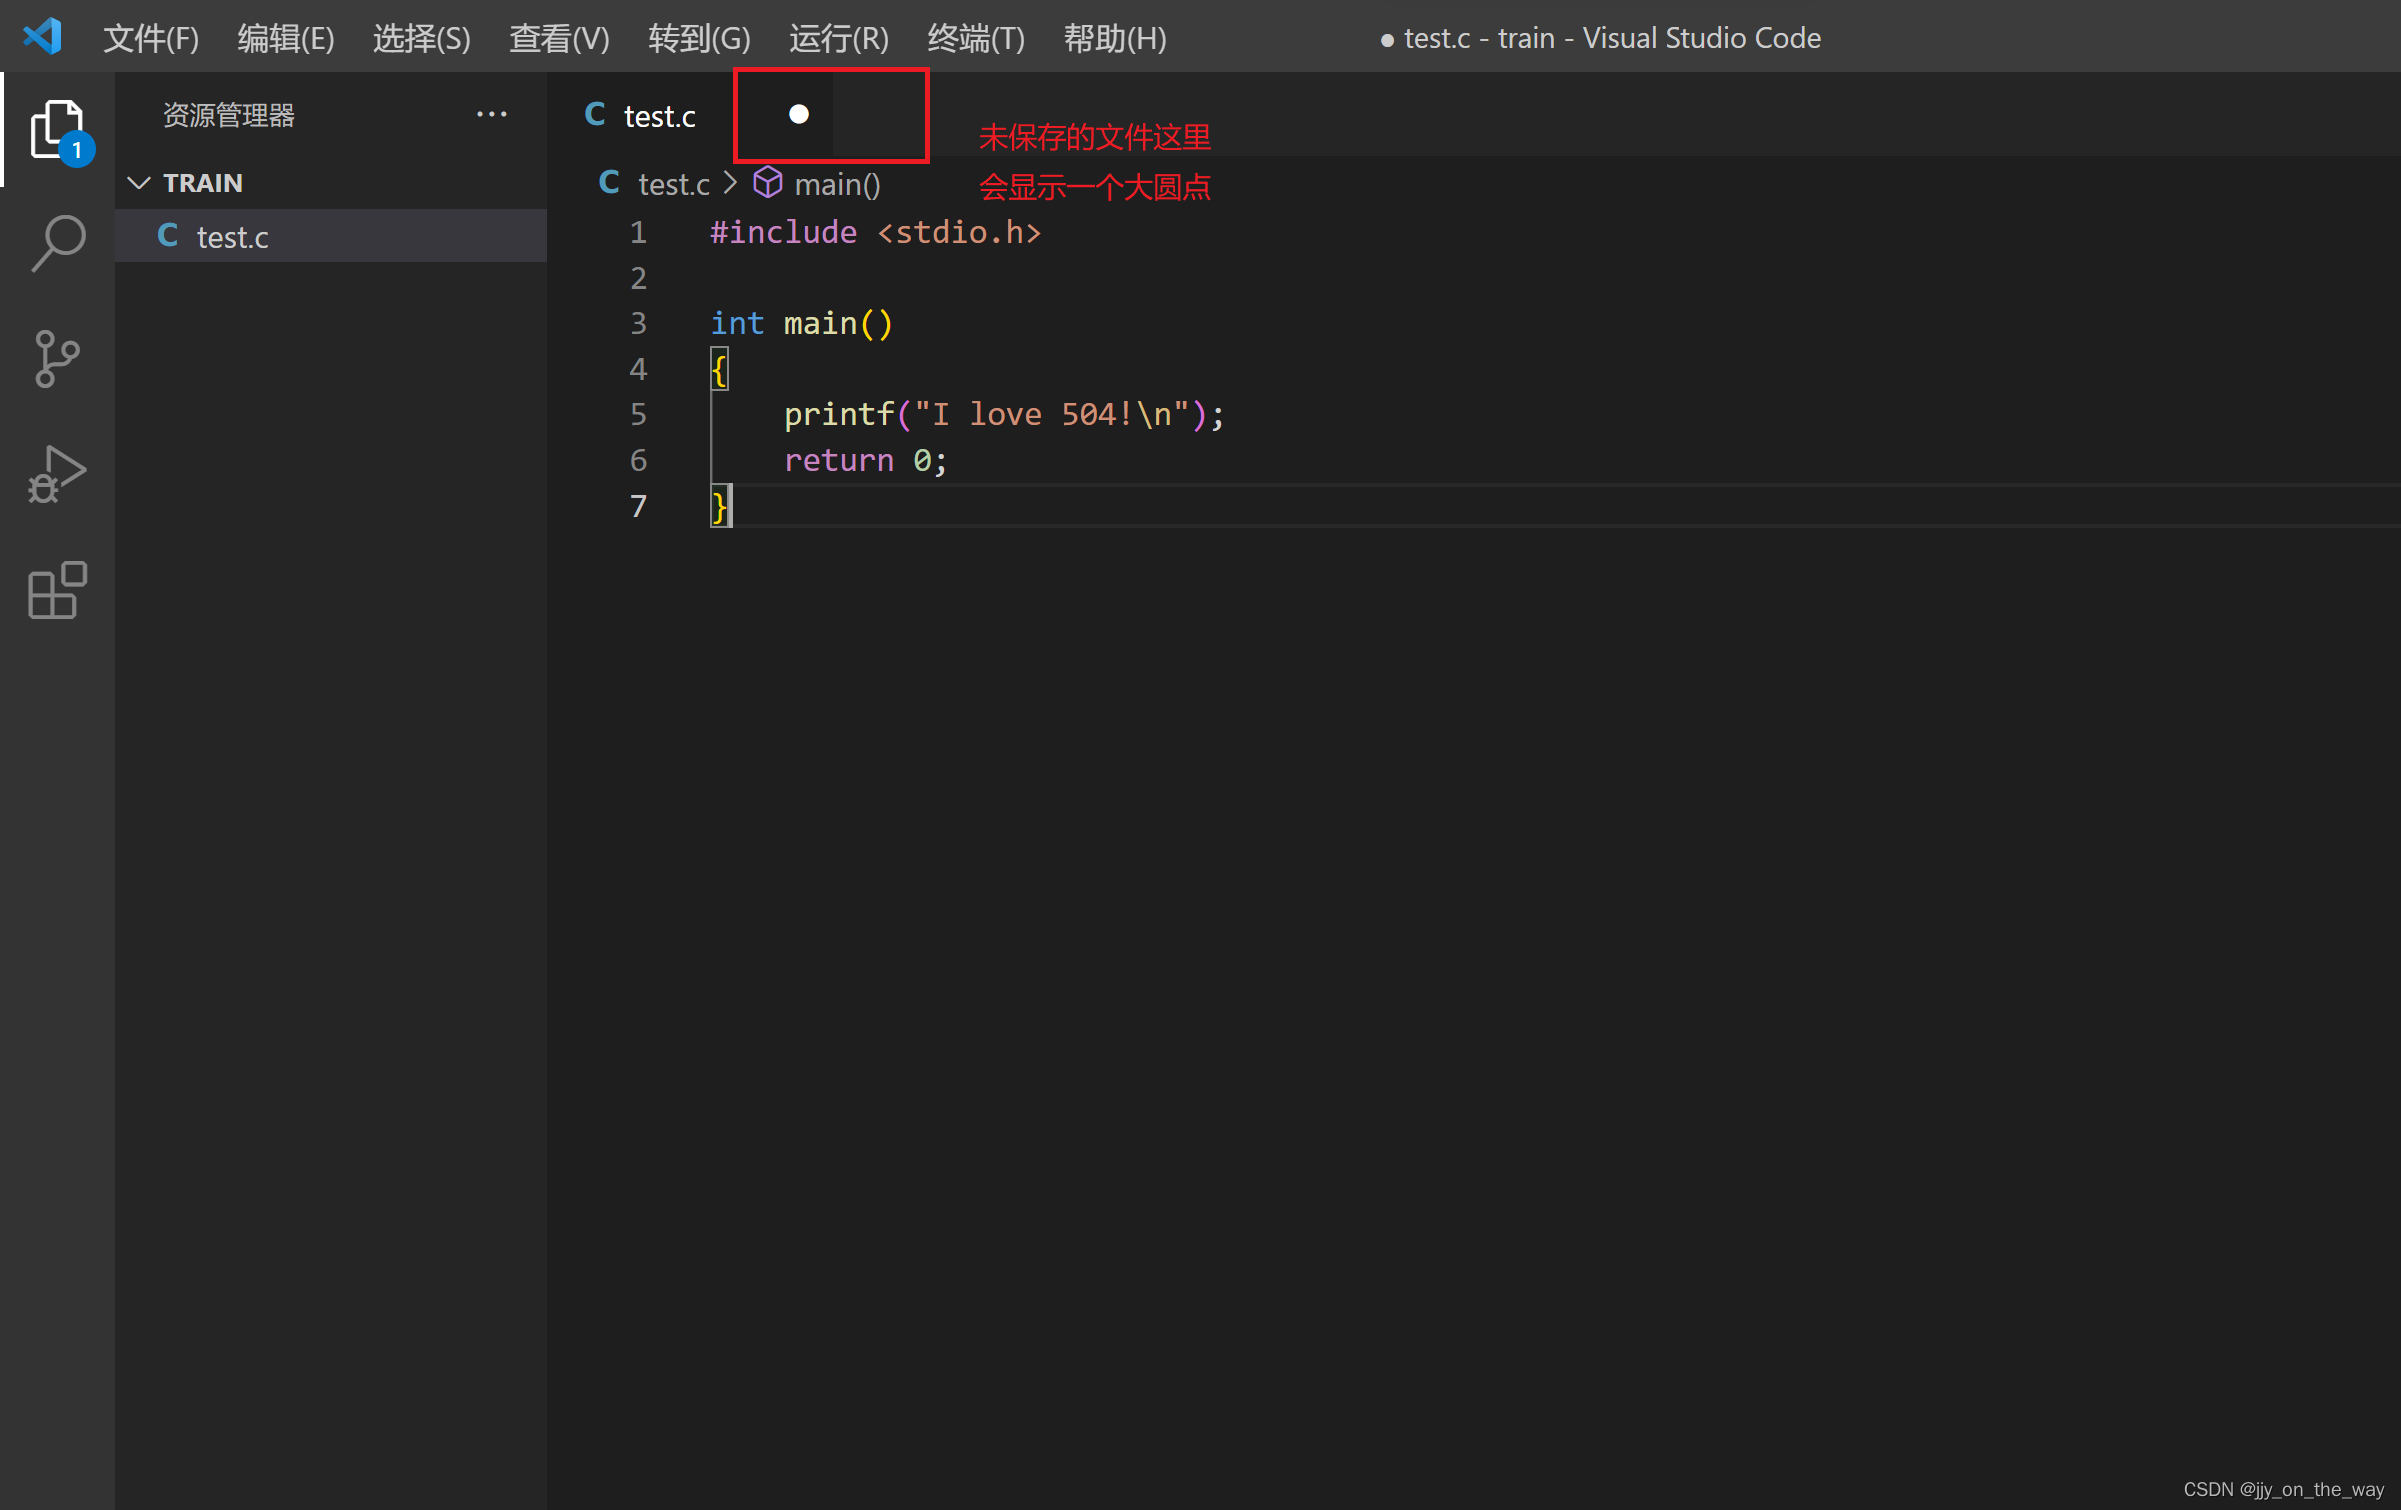Open the Run and Debug view
This screenshot has height=1510, width=2401.
coord(57,474)
